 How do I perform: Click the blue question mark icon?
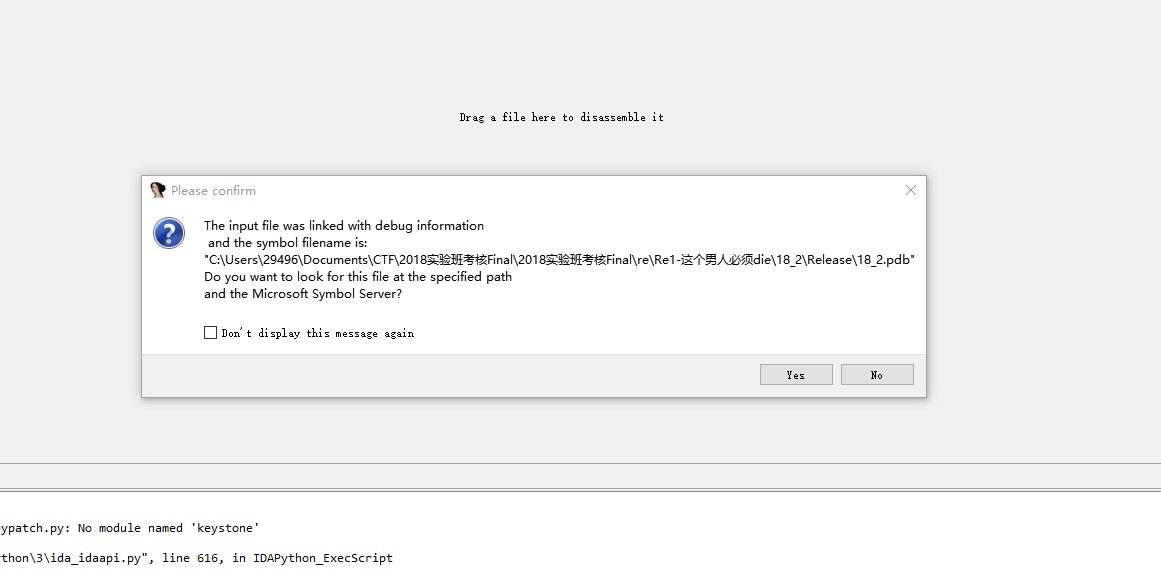[x=169, y=233]
